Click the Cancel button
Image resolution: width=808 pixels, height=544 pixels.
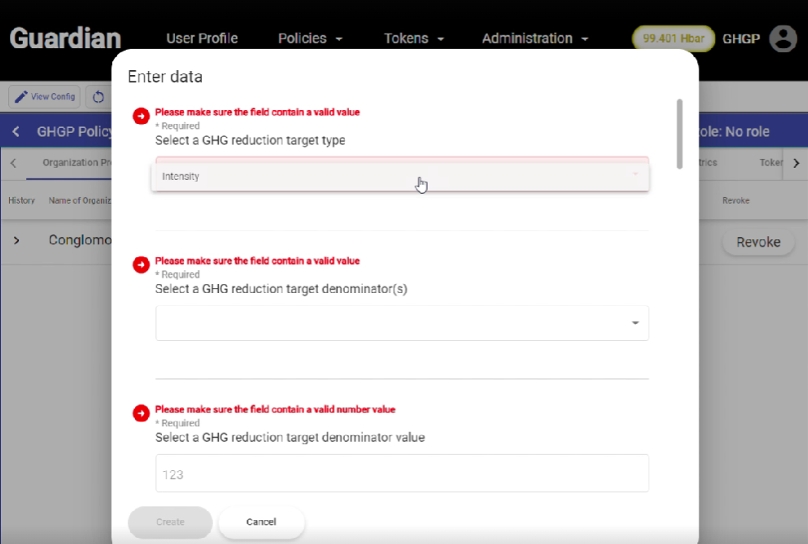pyautogui.click(x=261, y=522)
